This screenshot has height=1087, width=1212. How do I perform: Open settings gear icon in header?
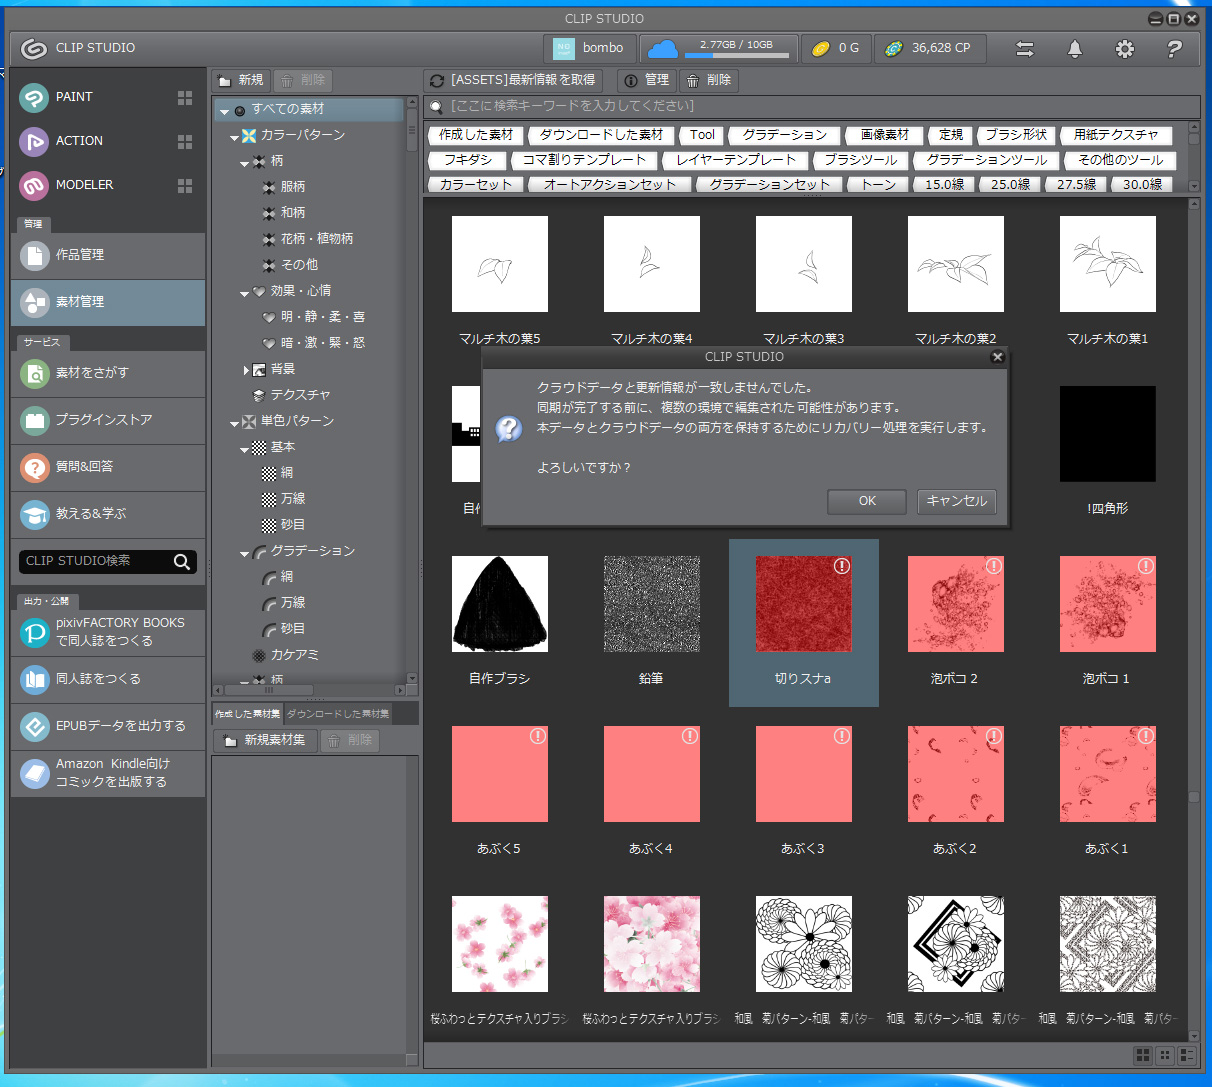tap(1125, 48)
